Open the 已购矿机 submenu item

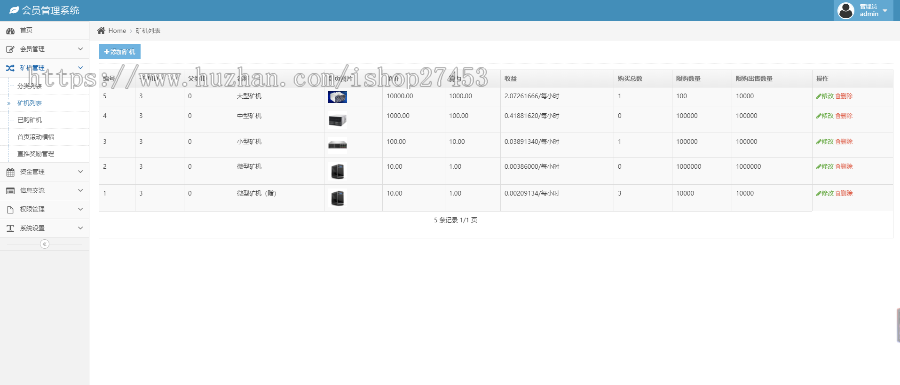30,120
